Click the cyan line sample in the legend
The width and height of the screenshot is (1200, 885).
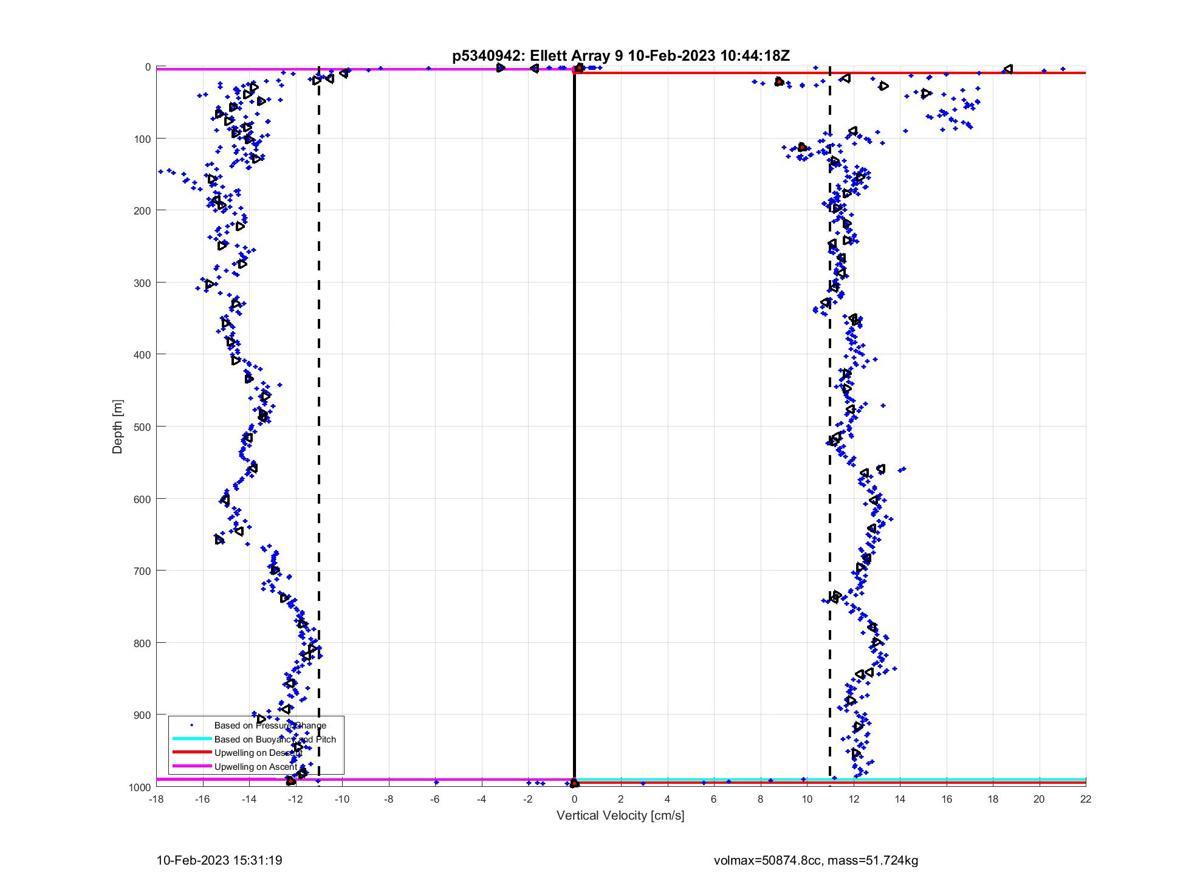pos(191,739)
